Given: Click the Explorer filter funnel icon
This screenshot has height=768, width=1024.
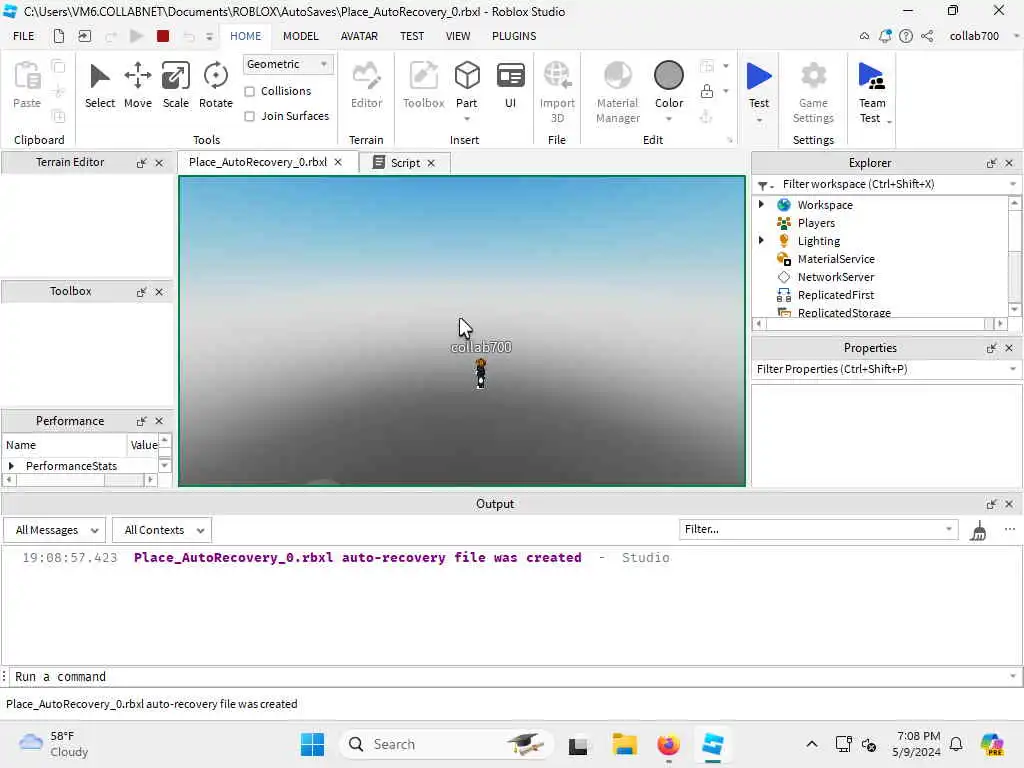Looking at the screenshot, I should (762, 185).
